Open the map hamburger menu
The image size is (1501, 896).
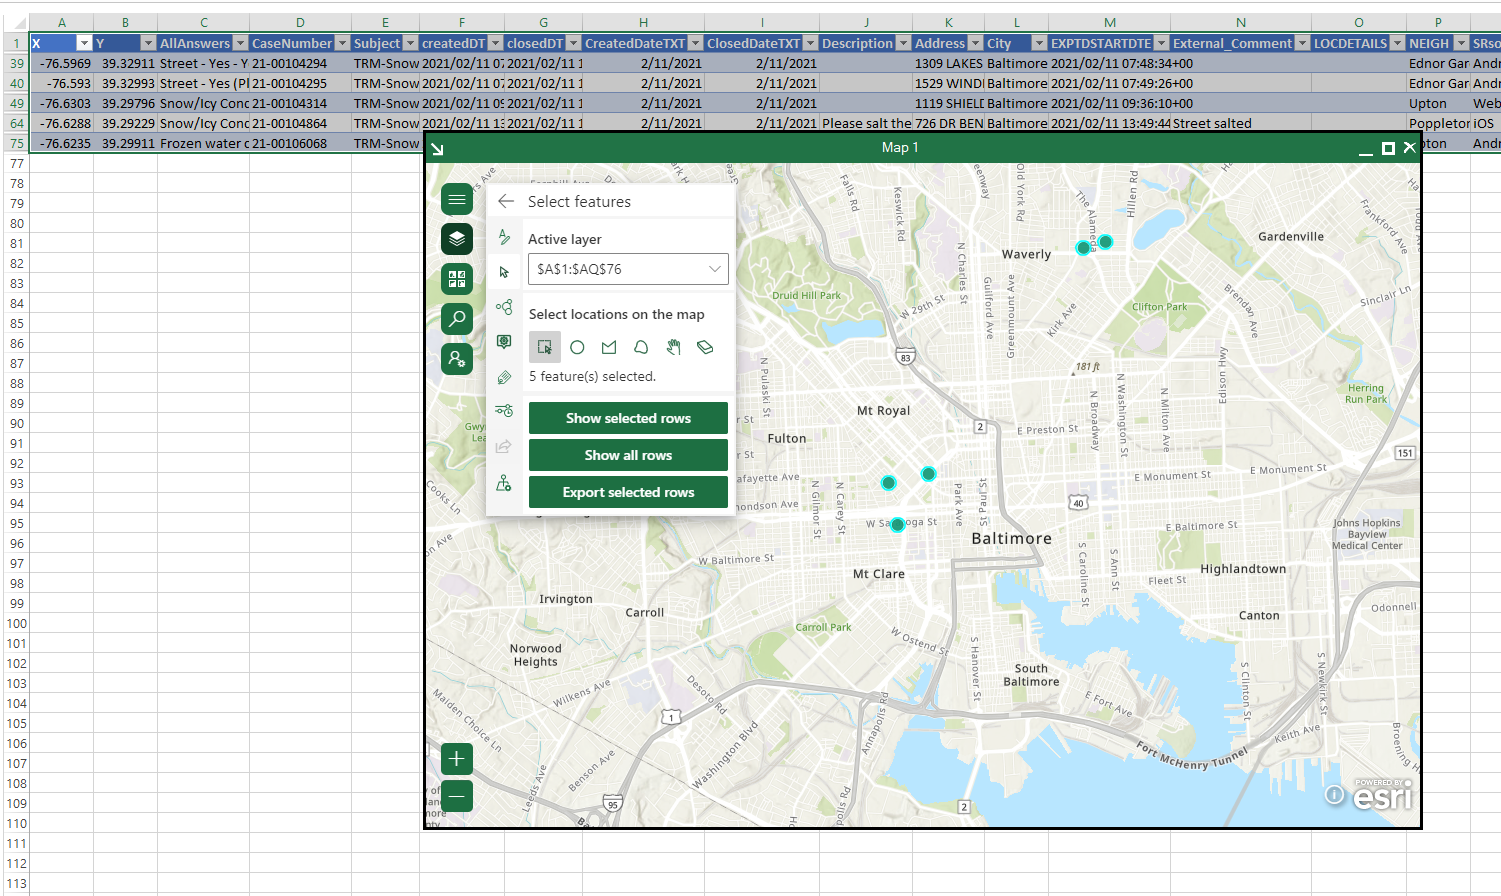(x=457, y=199)
